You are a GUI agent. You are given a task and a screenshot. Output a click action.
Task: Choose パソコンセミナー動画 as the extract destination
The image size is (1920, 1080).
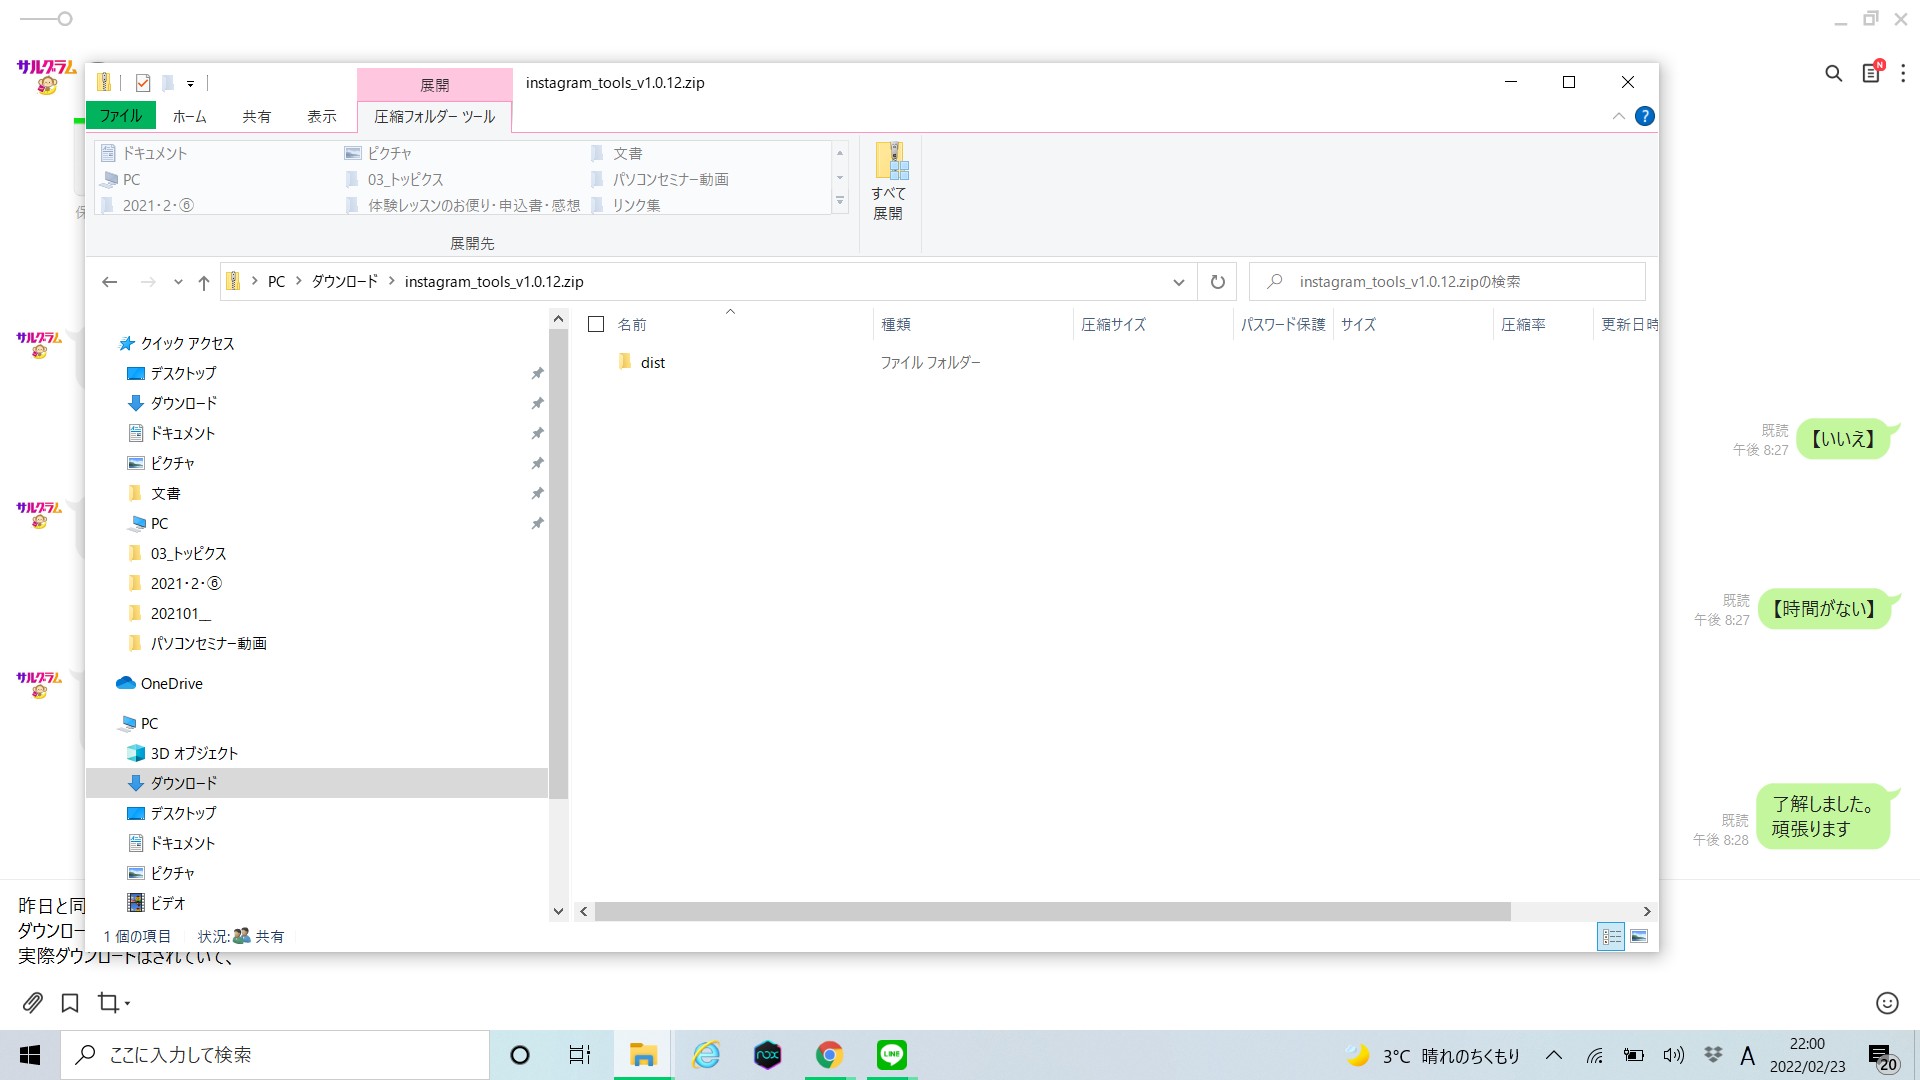(660, 180)
